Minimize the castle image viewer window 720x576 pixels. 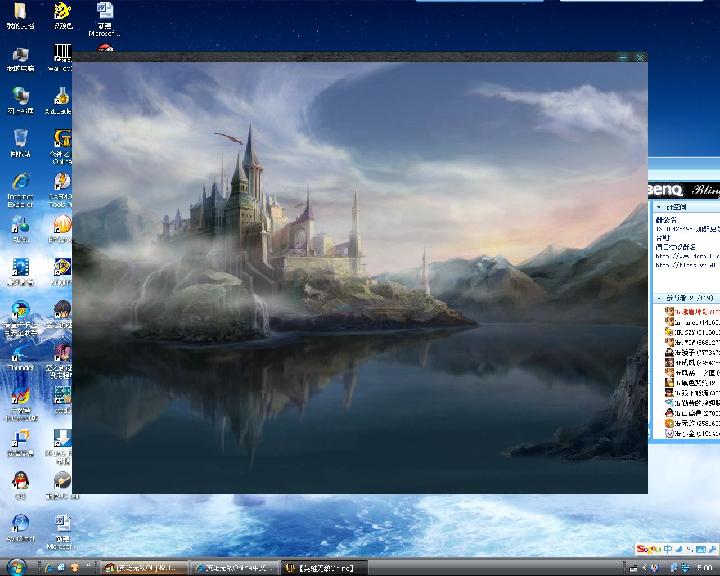(x=624, y=58)
